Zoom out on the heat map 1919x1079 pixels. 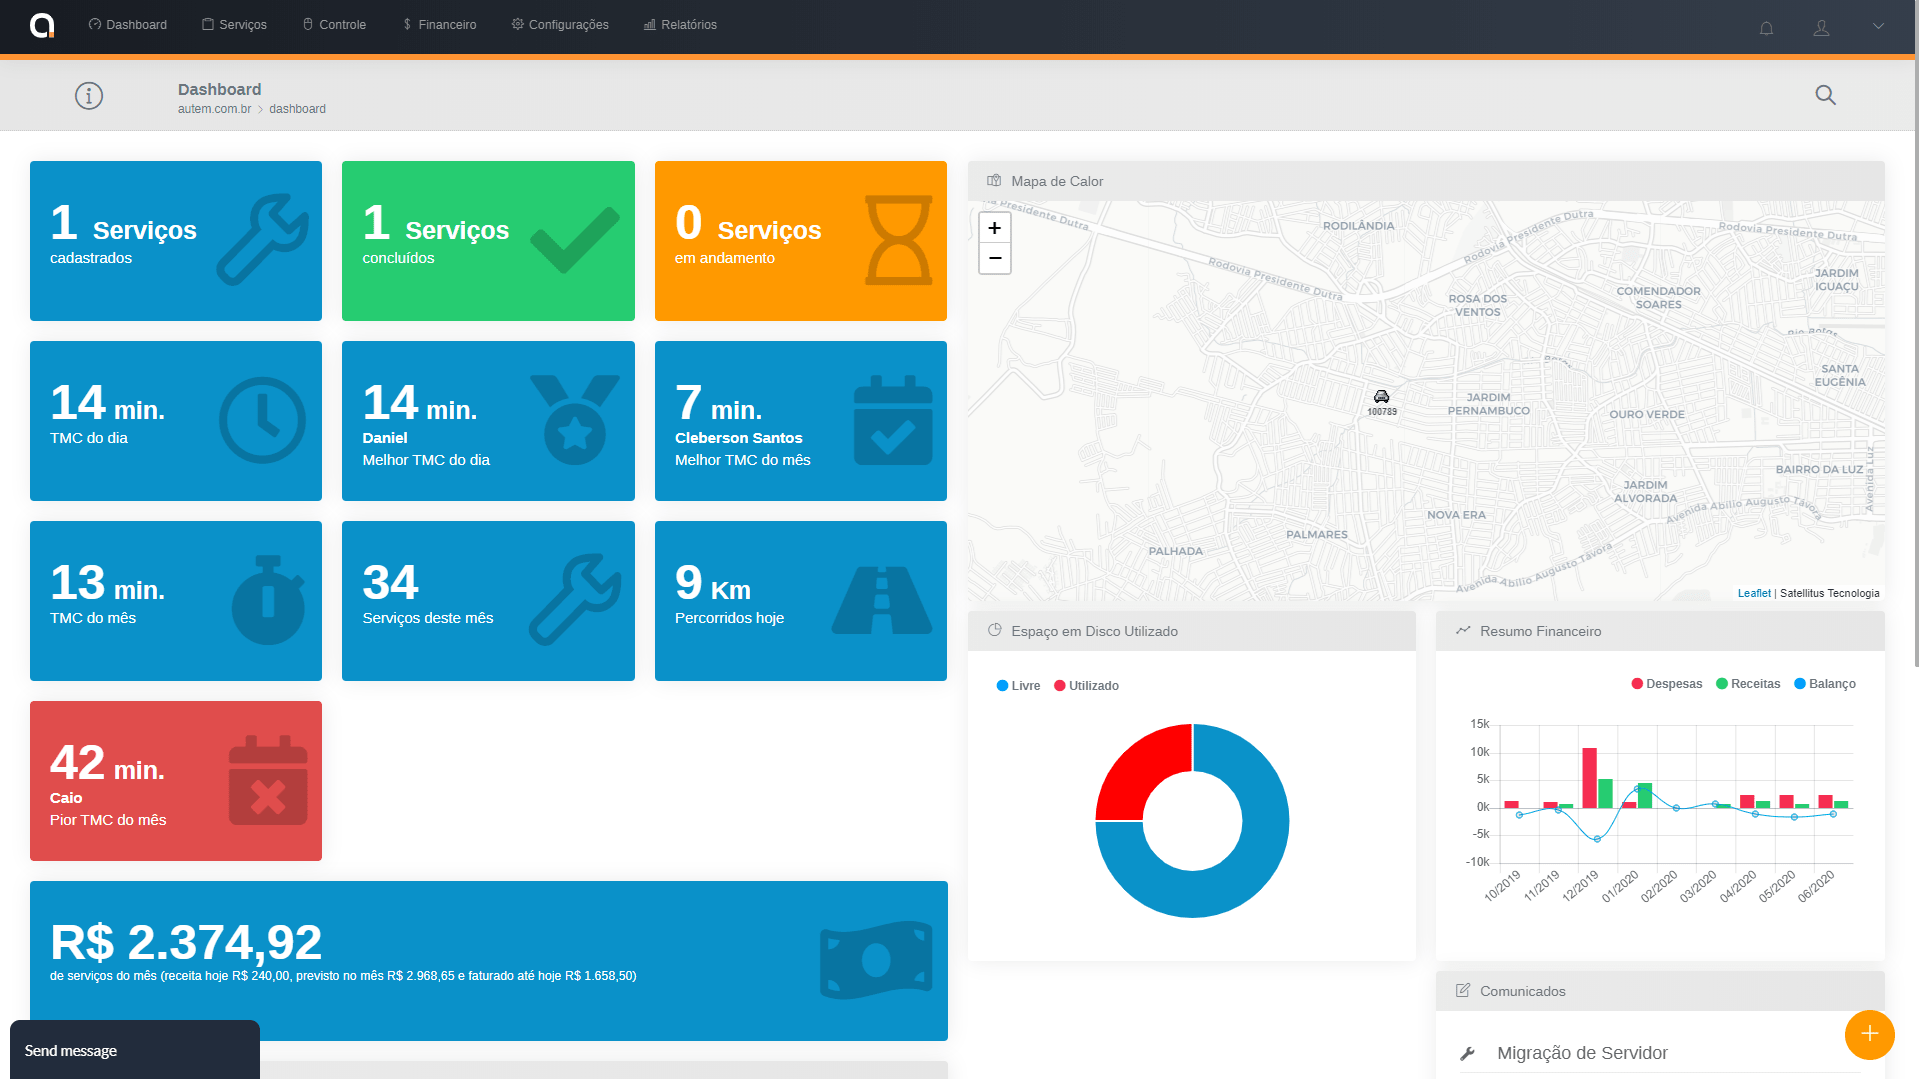(994, 258)
